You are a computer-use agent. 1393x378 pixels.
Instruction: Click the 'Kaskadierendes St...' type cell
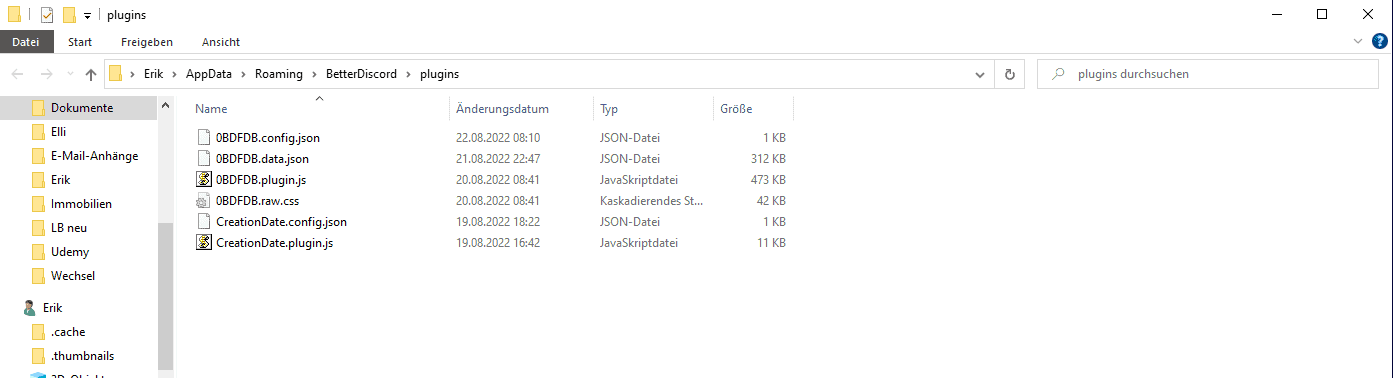[651, 201]
